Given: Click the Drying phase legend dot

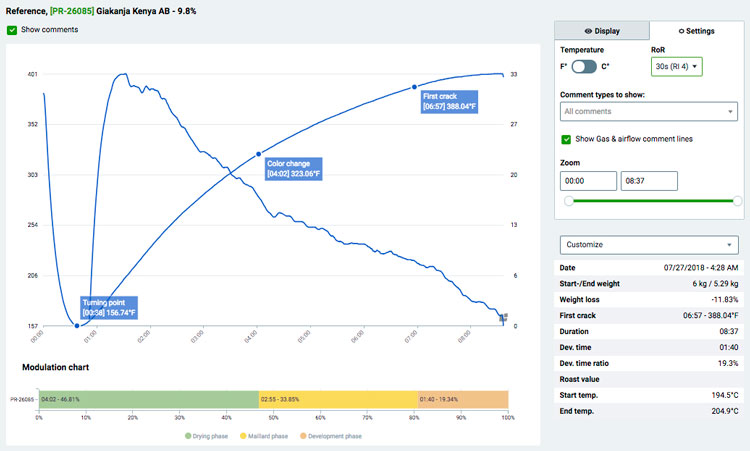Looking at the screenshot, I should coord(188,436).
